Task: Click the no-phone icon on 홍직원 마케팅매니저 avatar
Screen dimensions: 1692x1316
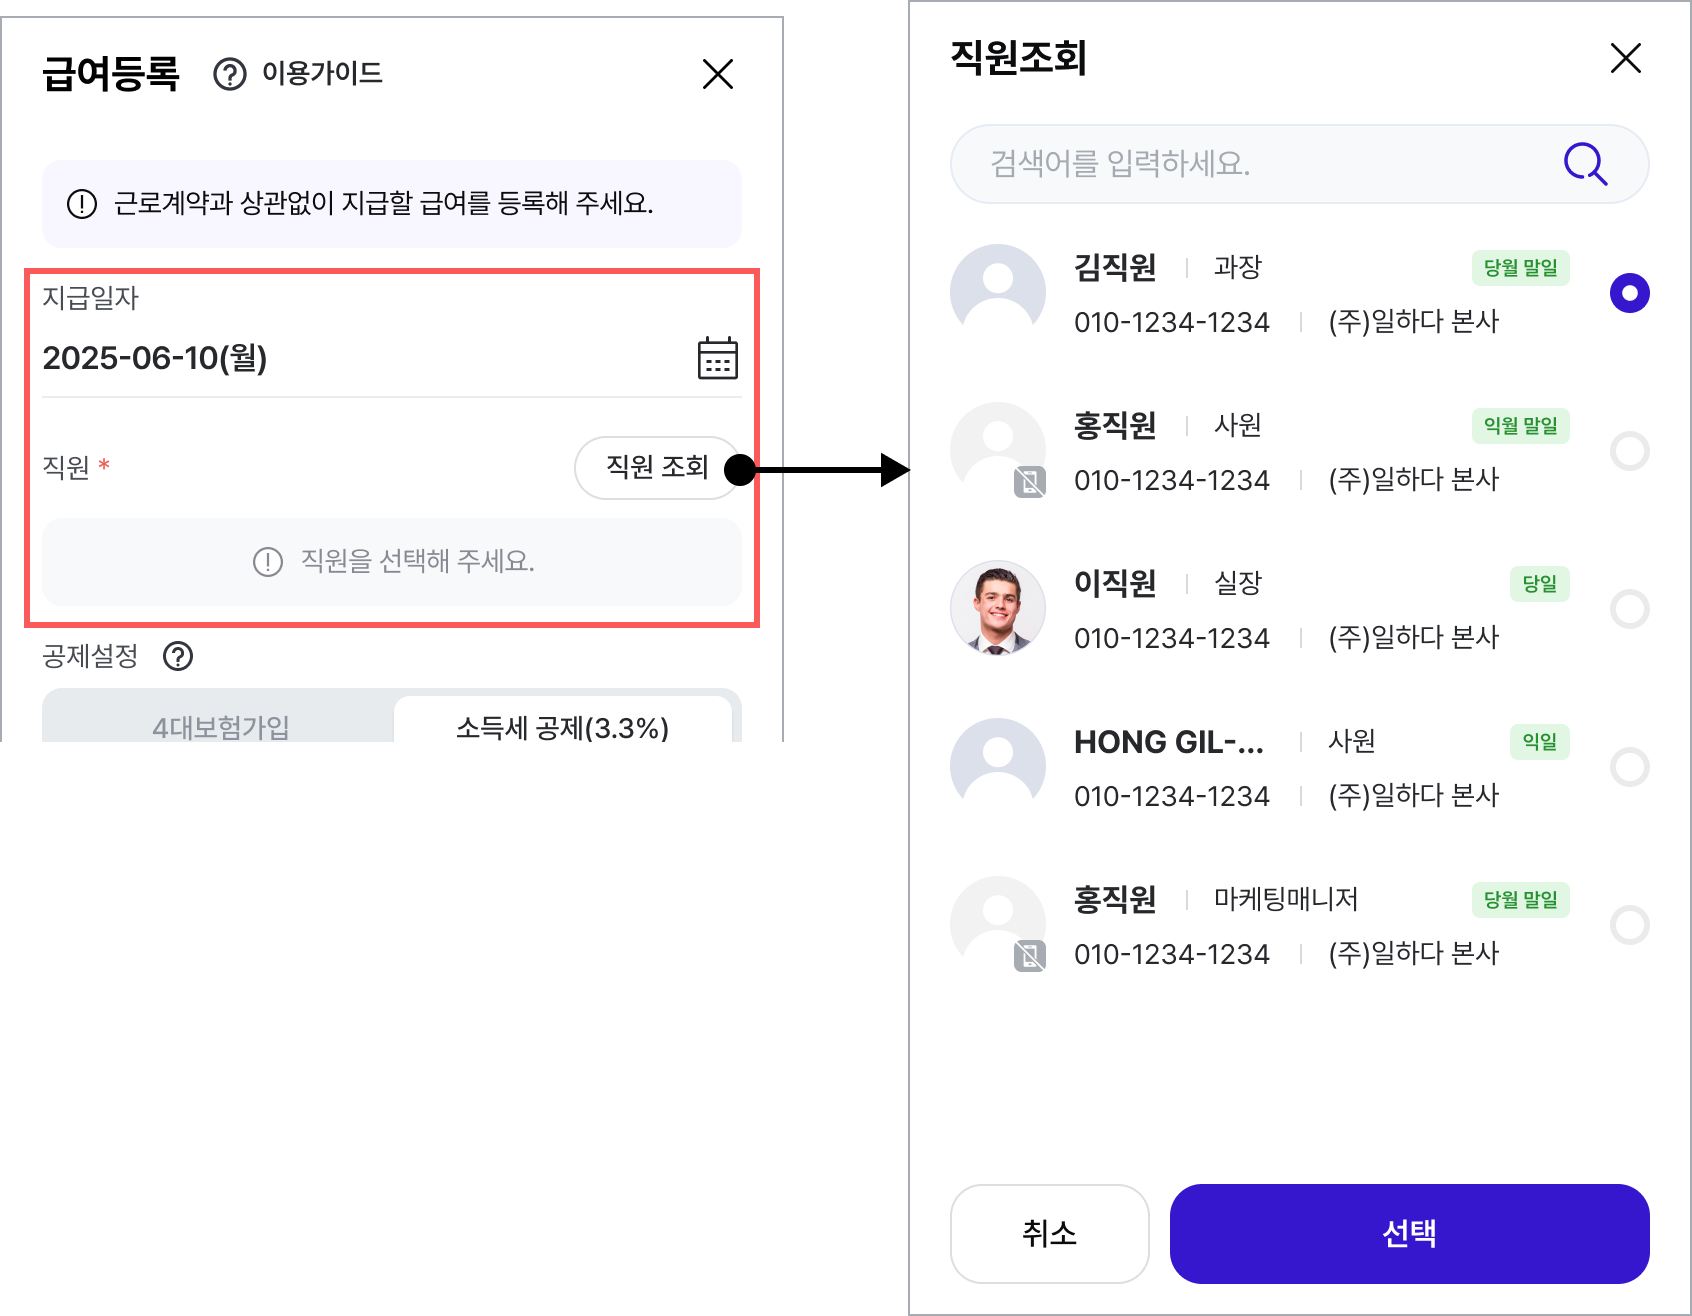Action: point(1030,956)
